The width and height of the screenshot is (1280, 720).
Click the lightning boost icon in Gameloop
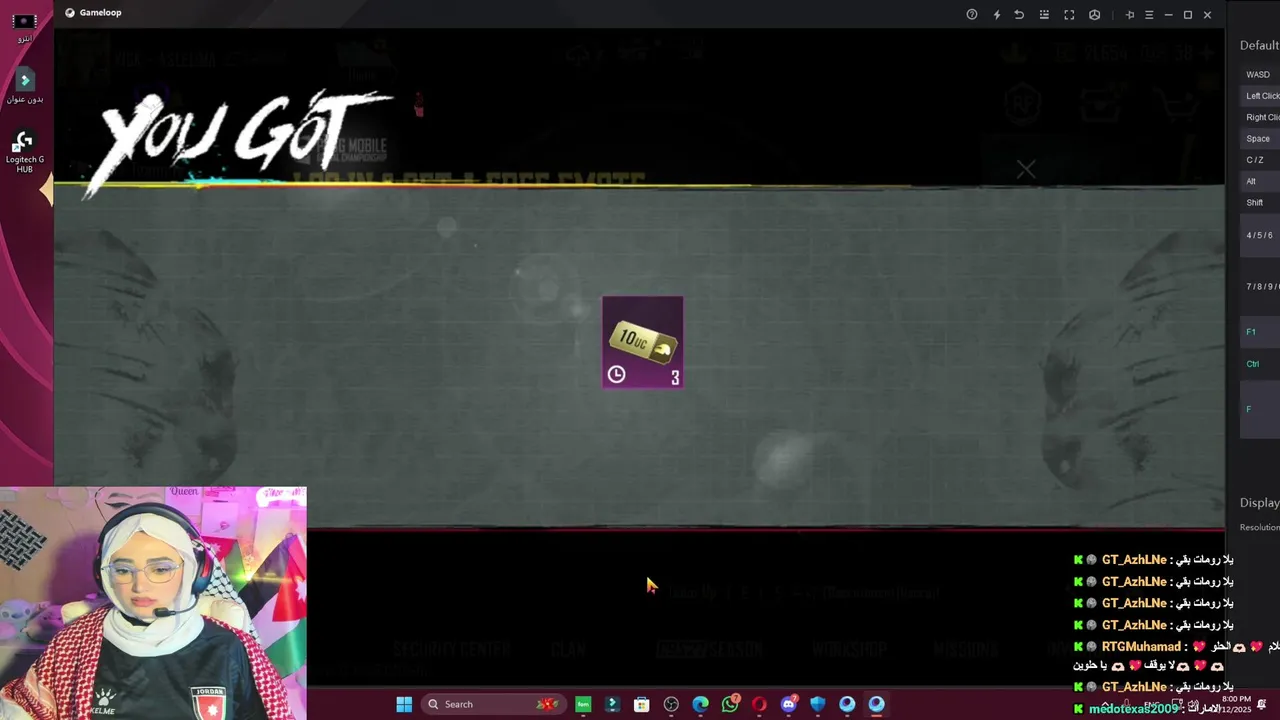coord(996,15)
